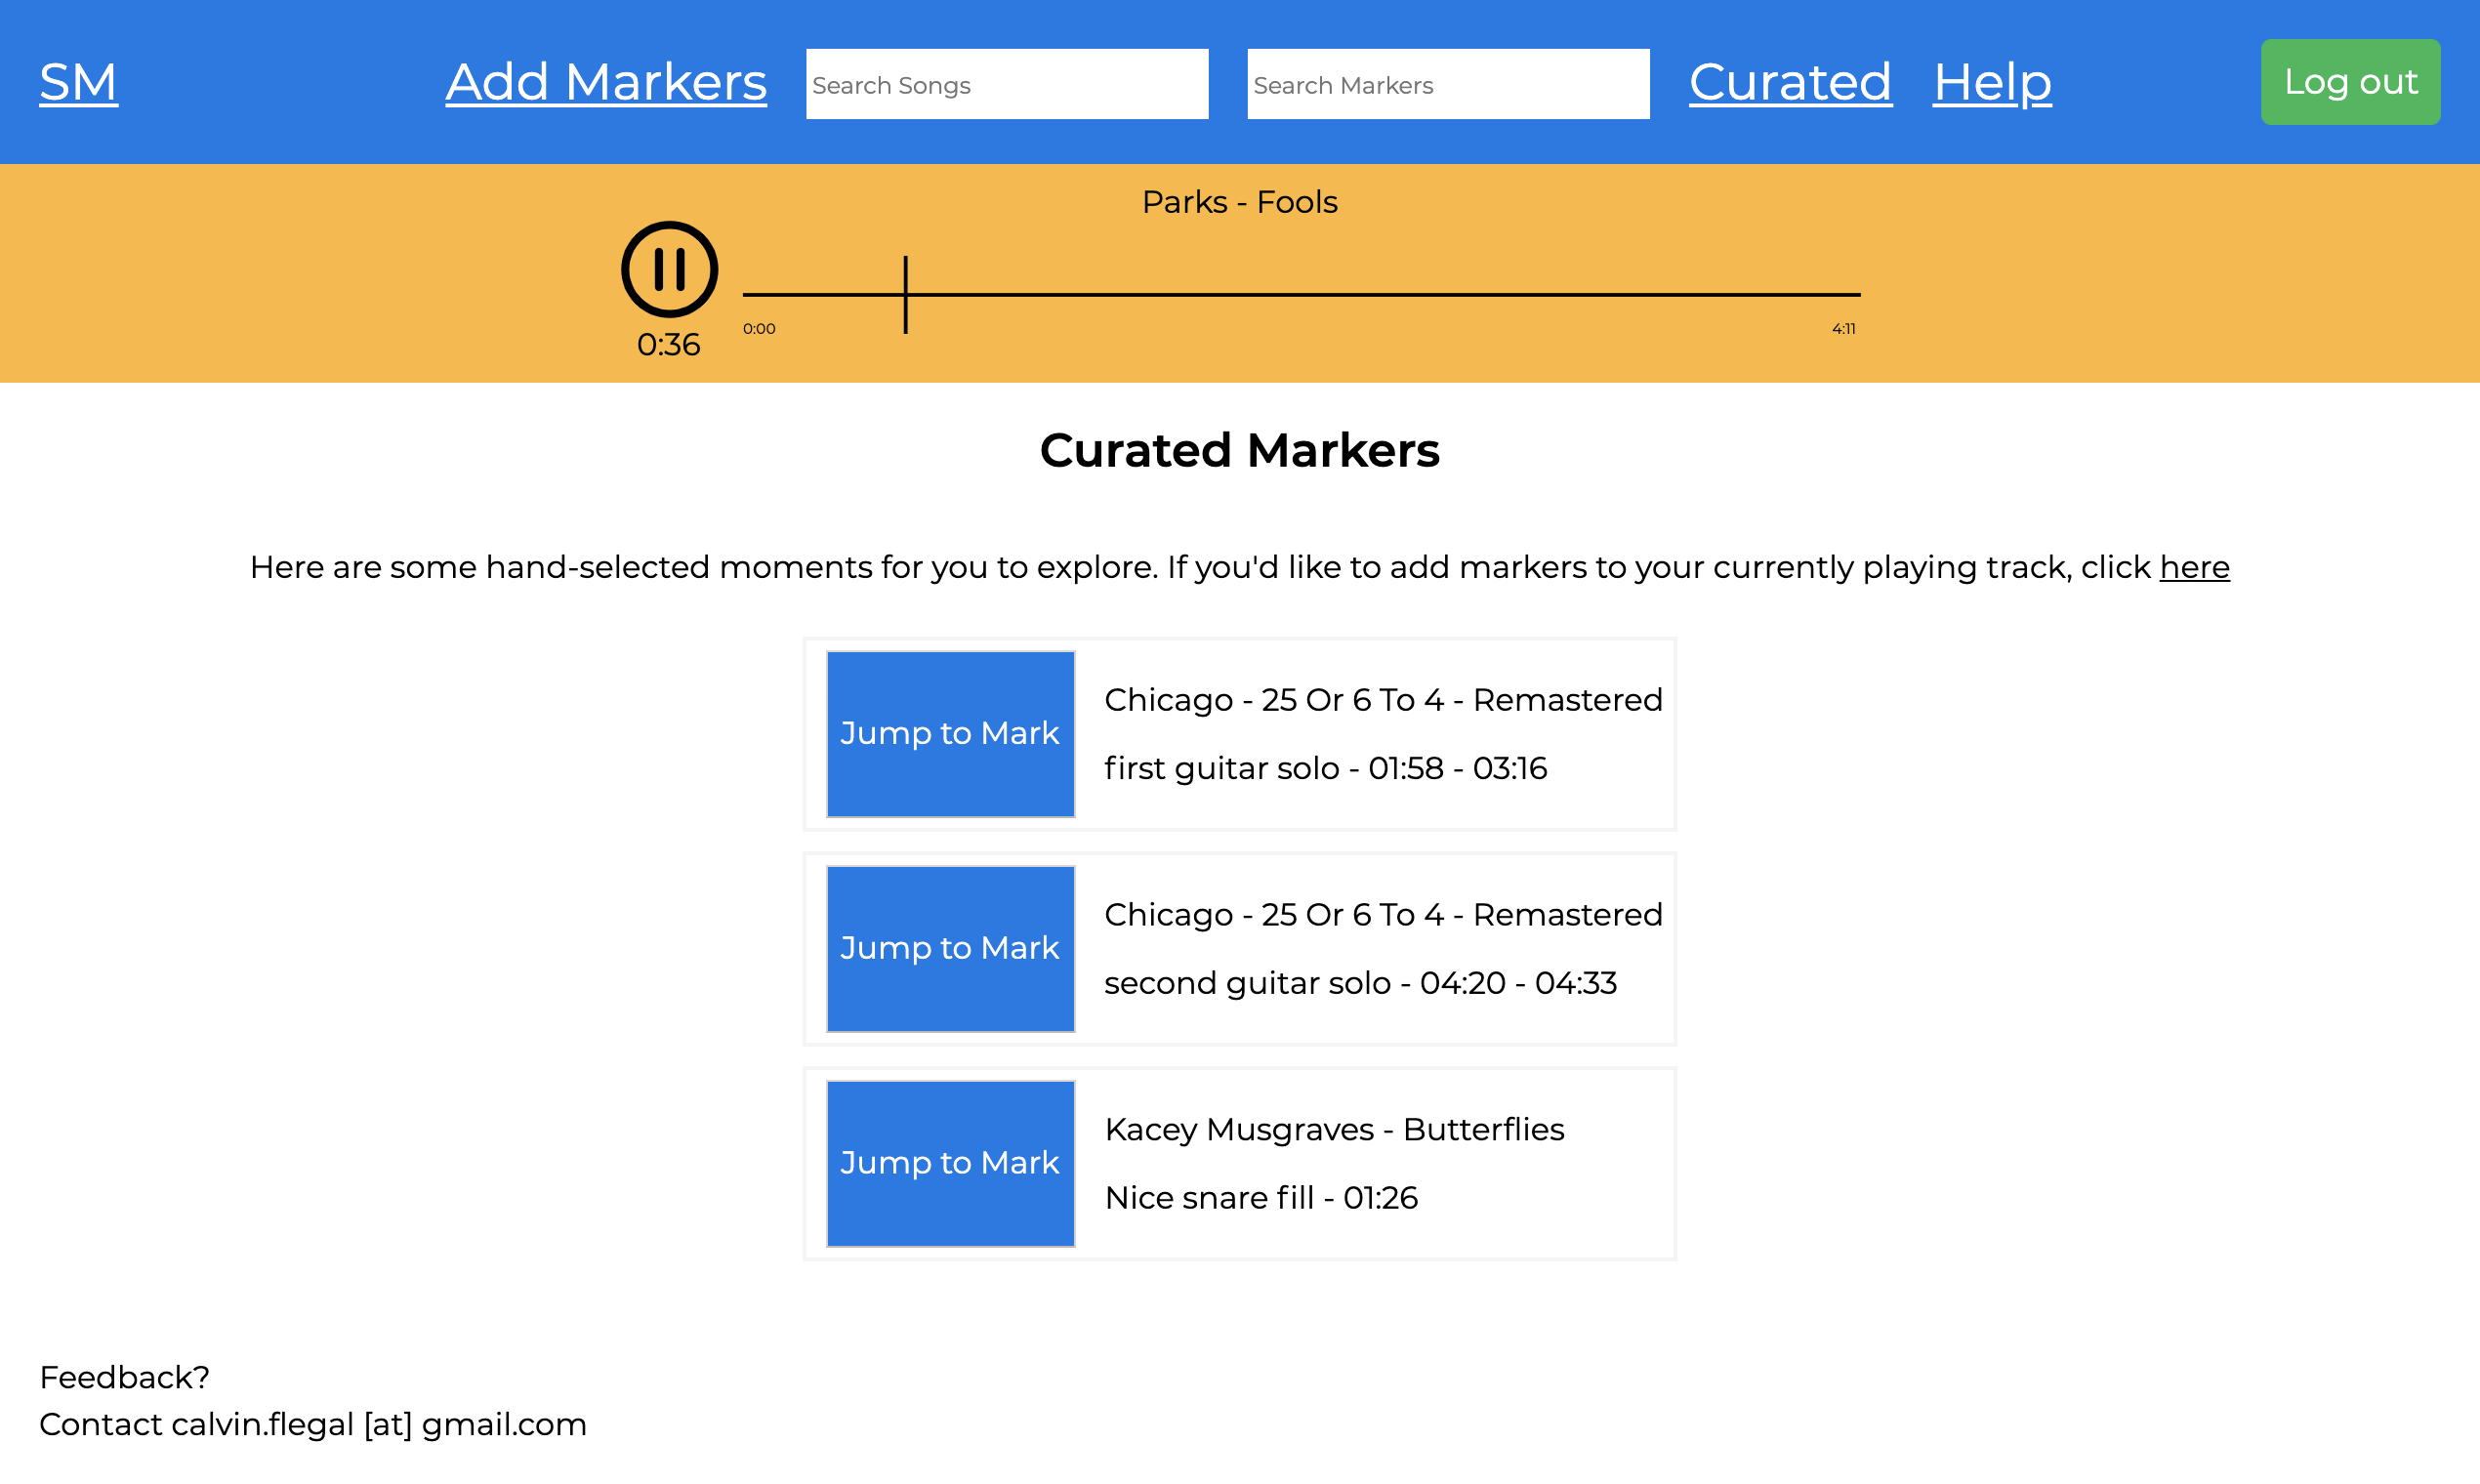The height and width of the screenshot is (1484, 2480).
Task: Click the 4:11 track duration label
Action: [x=1843, y=327]
